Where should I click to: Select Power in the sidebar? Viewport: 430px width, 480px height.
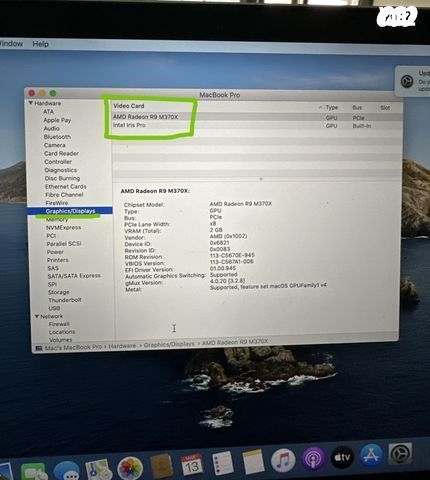coord(55,252)
